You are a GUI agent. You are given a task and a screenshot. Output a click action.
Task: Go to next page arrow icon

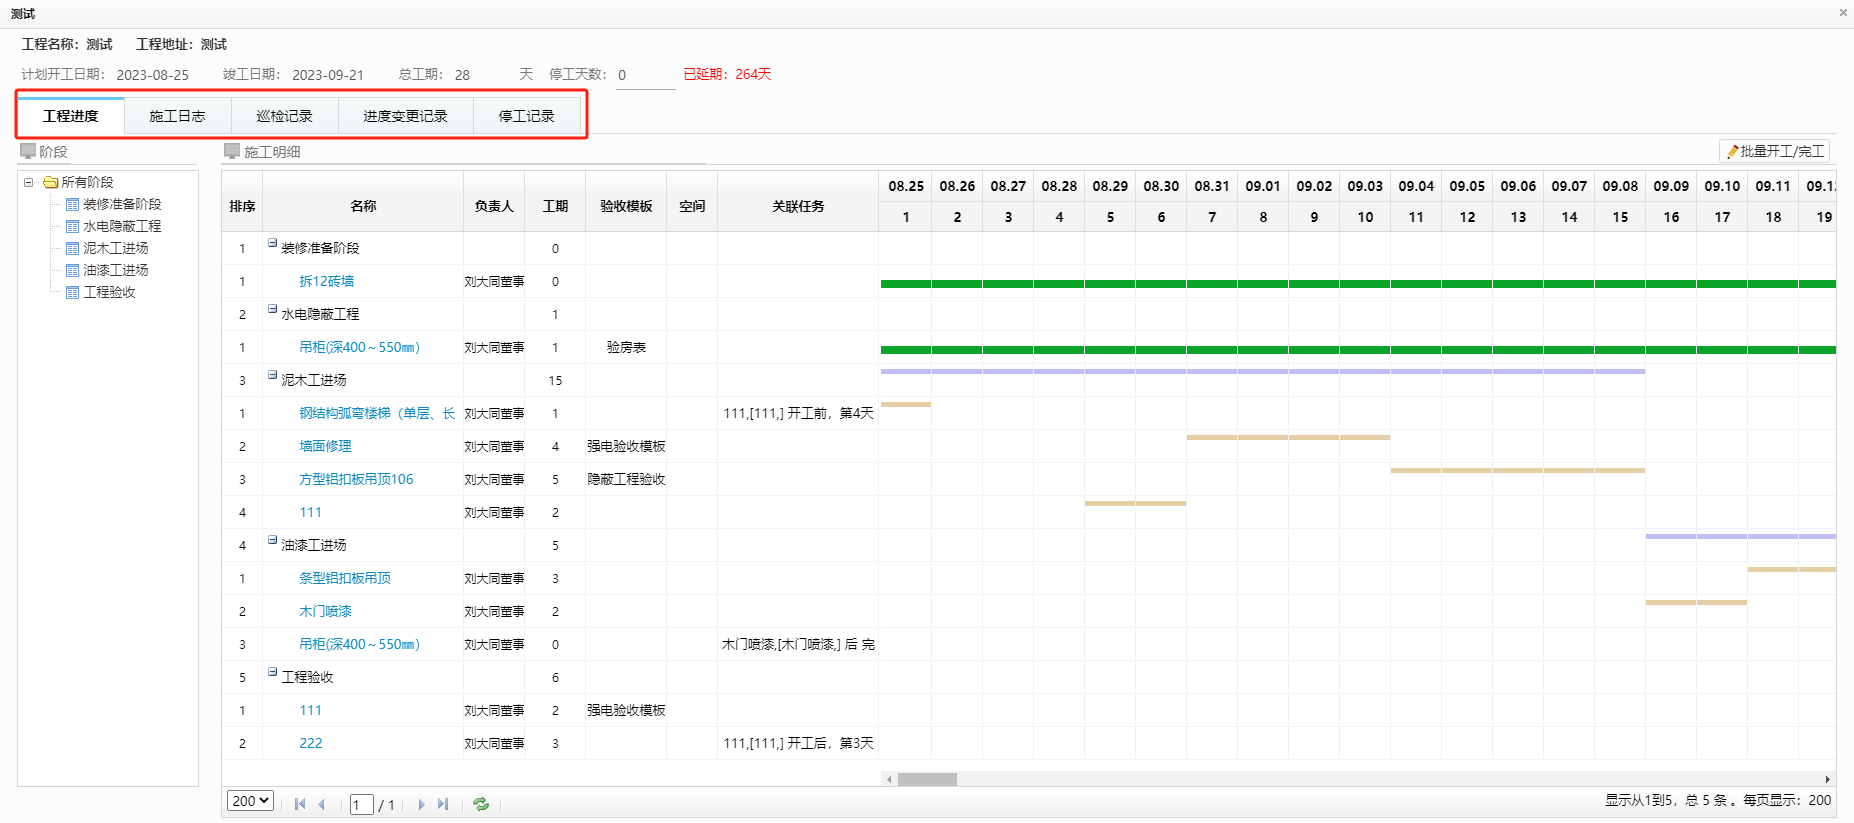pyautogui.click(x=421, y=804)
